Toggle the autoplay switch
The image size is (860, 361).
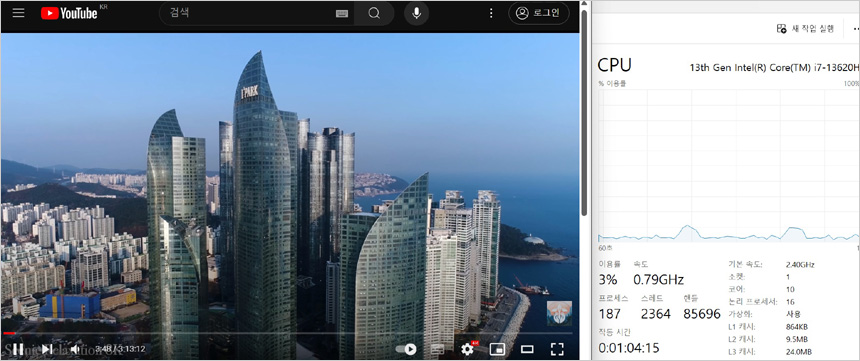coord(406,349)
